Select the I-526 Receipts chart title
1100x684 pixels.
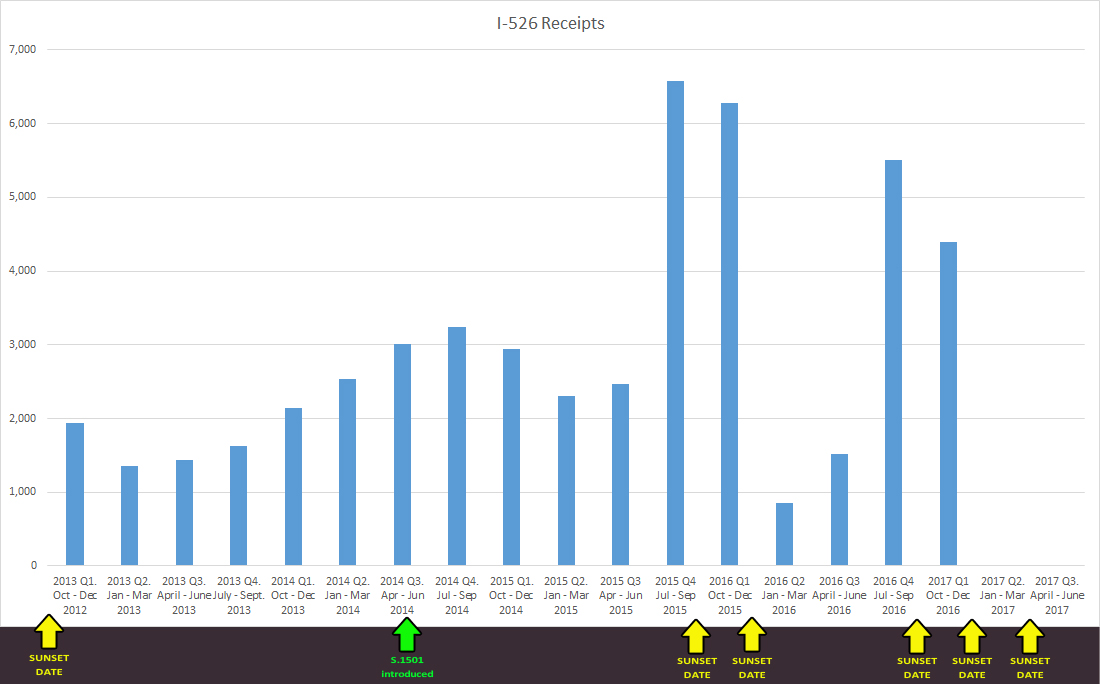pos(550,23)
